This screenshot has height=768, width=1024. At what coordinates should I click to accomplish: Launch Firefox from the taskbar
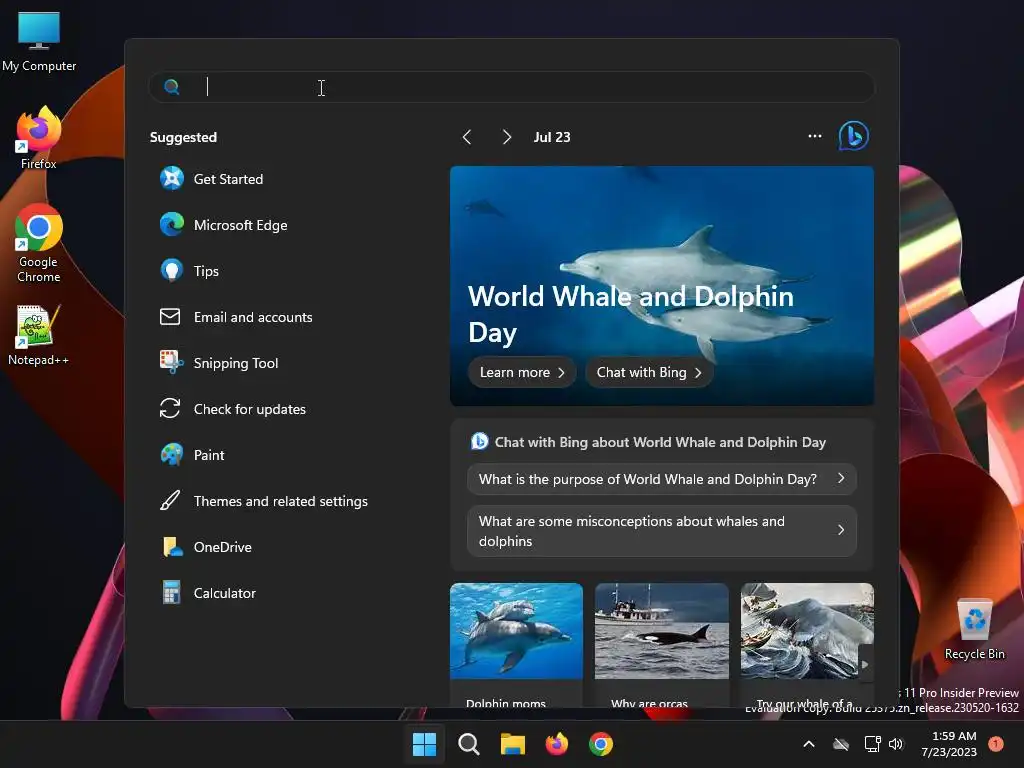pyautogui.click(x=556, y=744)
